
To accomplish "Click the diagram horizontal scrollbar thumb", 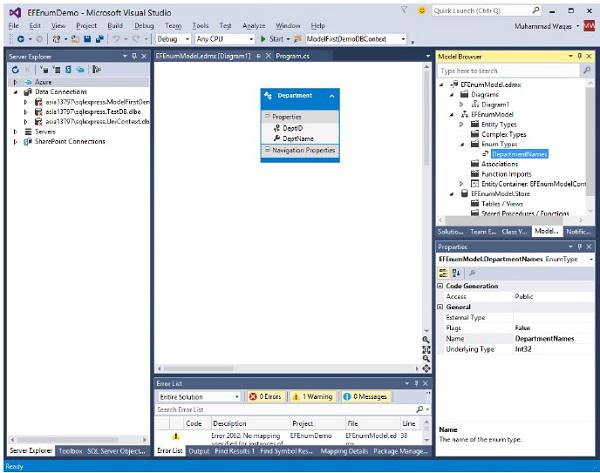I will coord(199,369).
